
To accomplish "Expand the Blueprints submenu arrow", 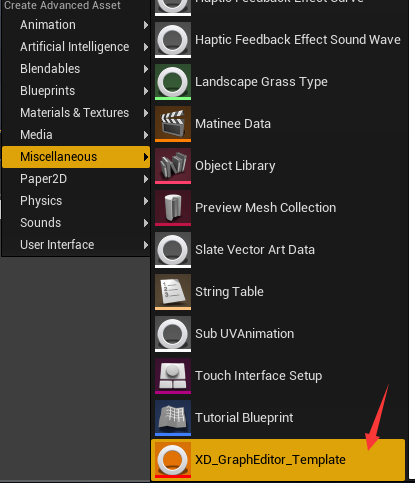I will click(146, 91).
